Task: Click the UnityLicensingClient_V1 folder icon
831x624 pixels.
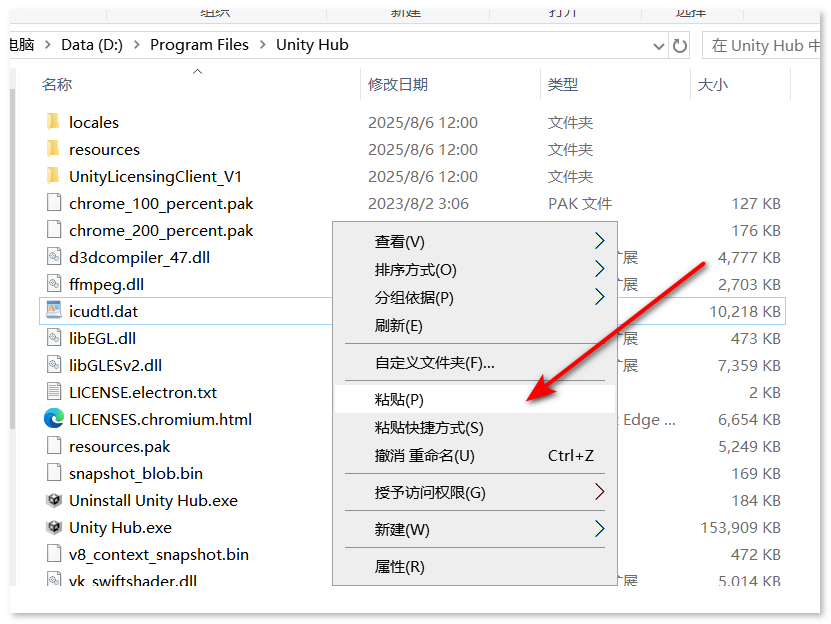Action: coord(53,176)
